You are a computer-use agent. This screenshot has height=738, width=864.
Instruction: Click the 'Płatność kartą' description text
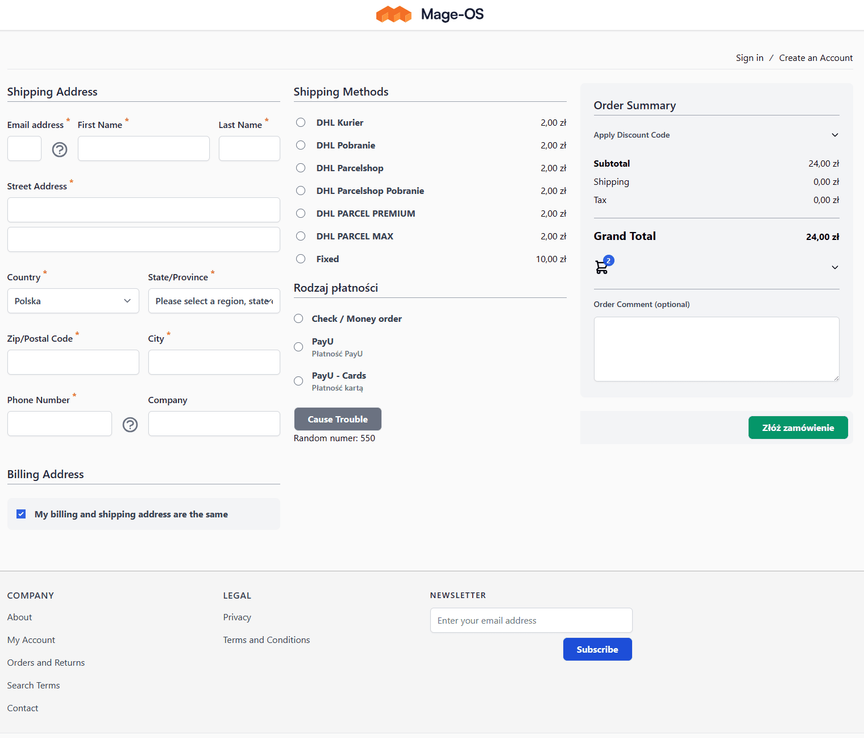click(337, 388)
